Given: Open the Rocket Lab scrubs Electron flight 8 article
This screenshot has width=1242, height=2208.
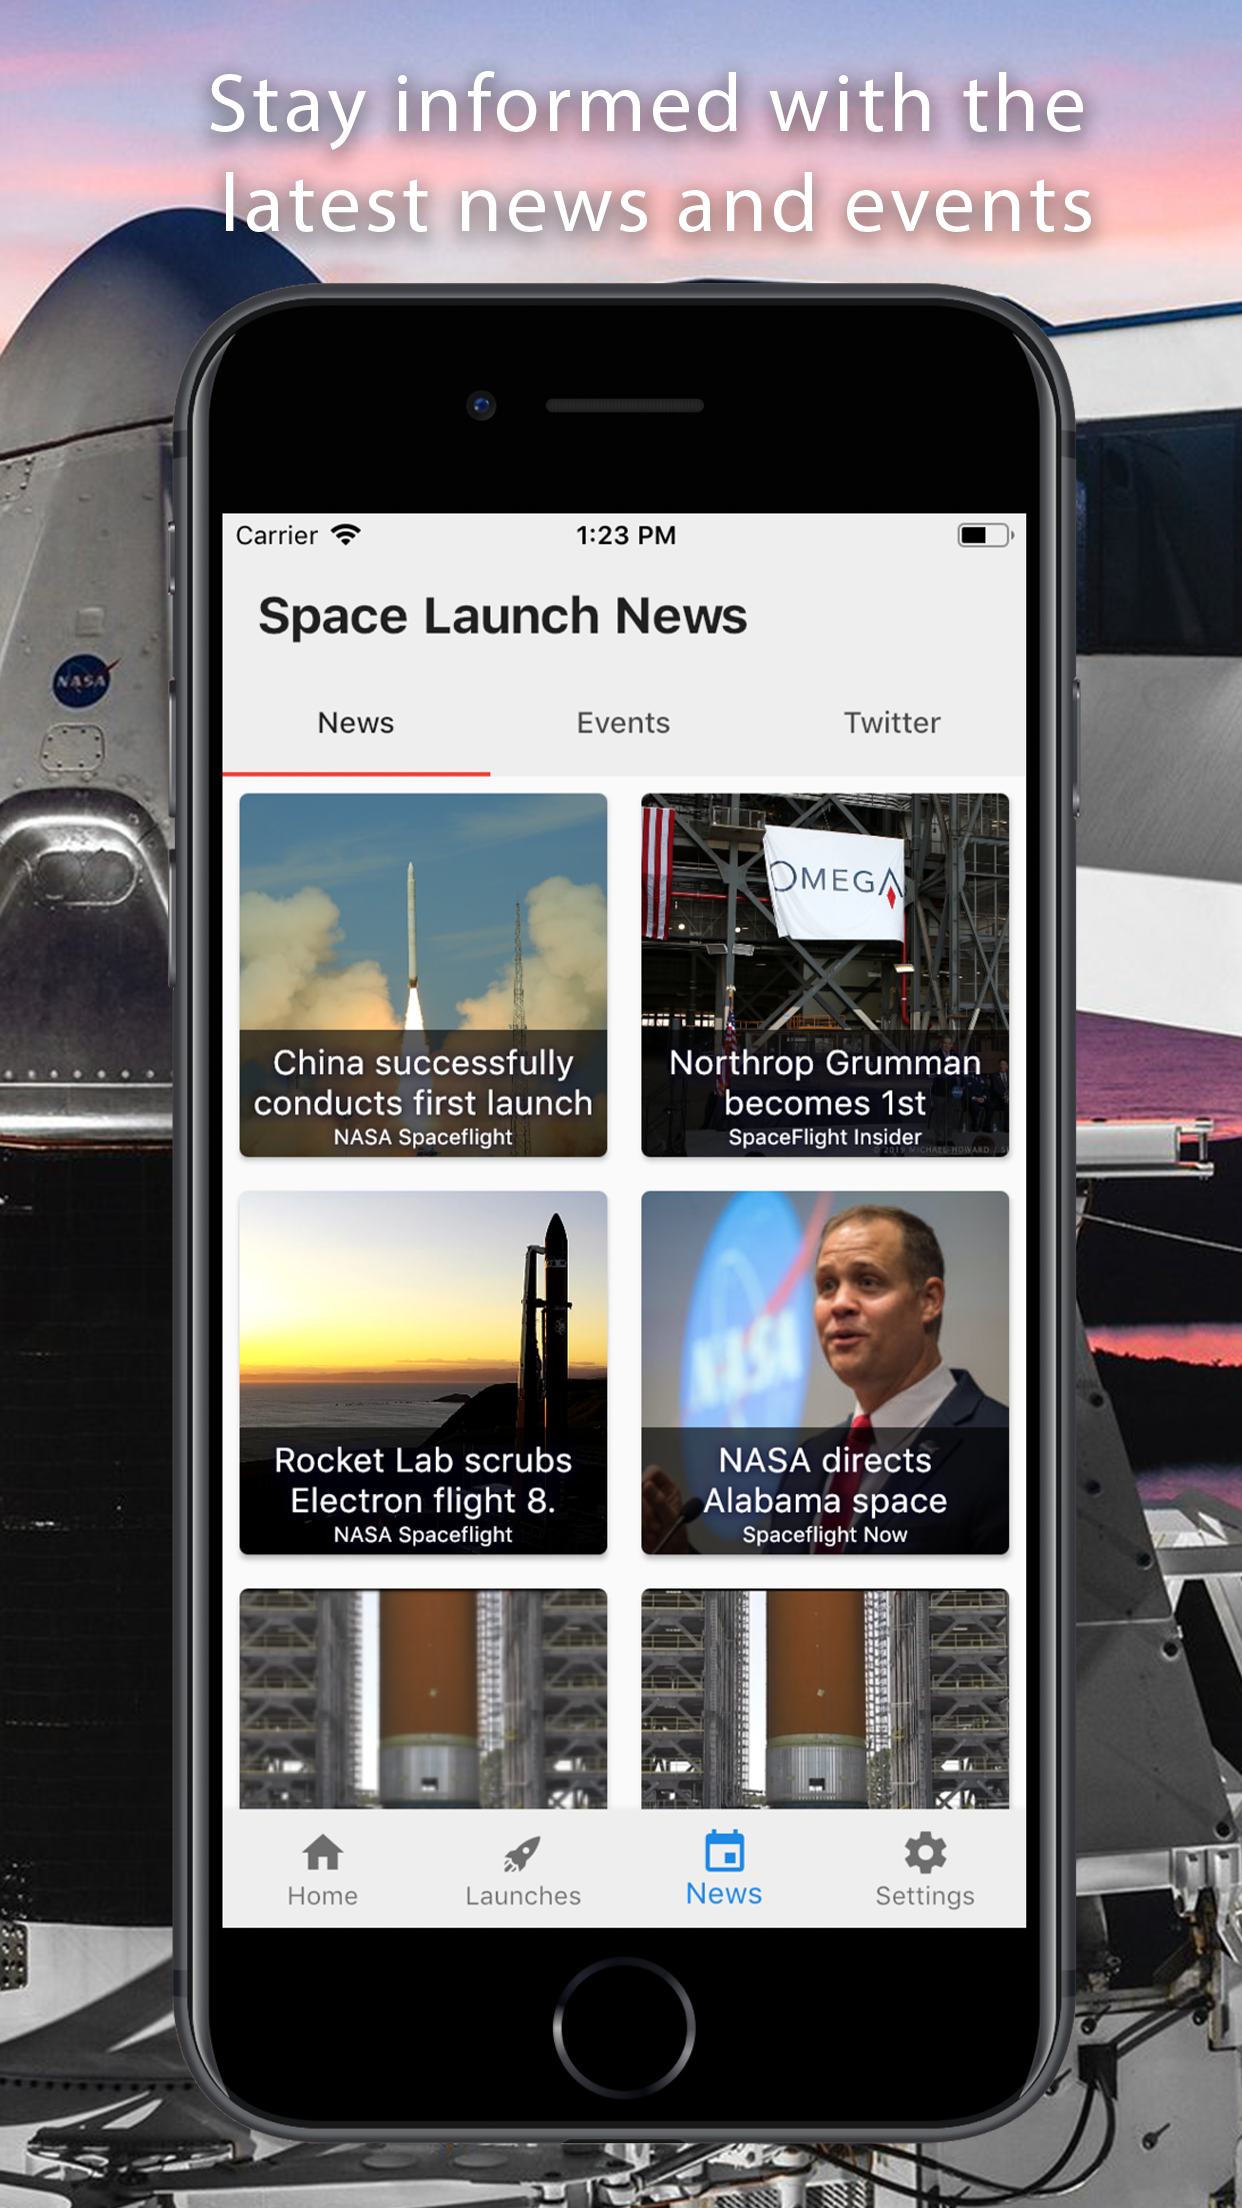Looking at the screenshot, I should [x=423, y=1372].
